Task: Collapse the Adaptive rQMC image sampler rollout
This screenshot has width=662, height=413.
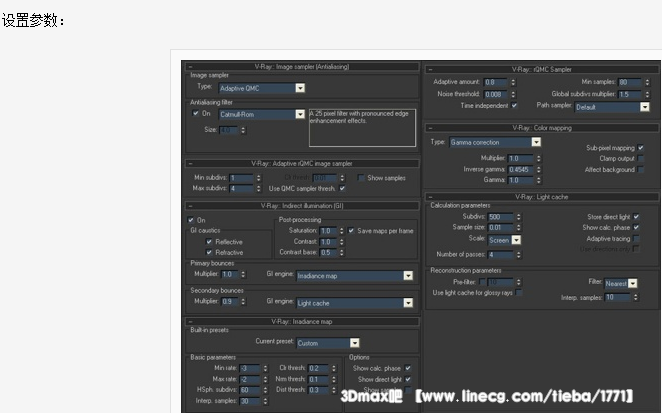Action: click(190, 163)
